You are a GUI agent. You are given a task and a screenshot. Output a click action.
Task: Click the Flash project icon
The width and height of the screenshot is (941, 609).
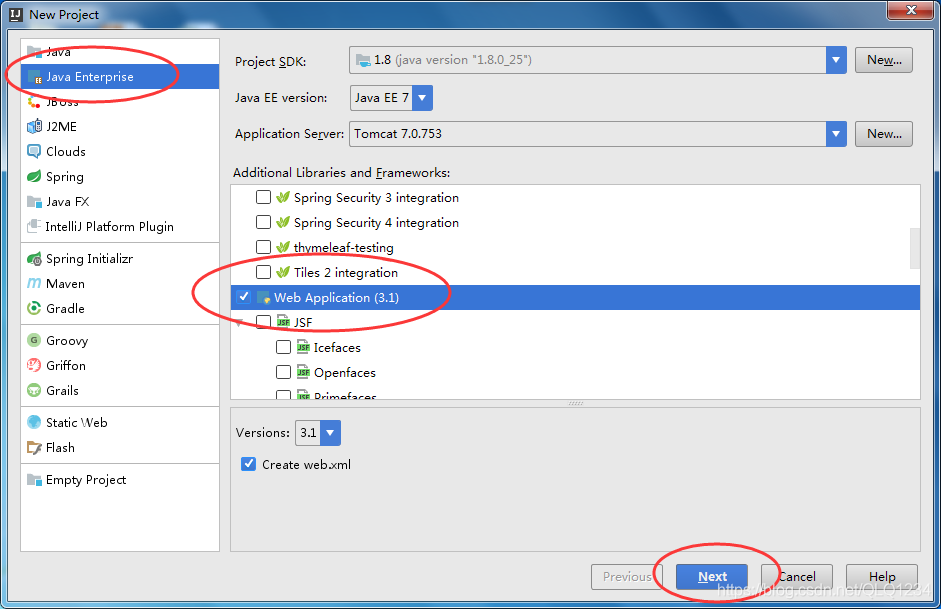point(34,448)
